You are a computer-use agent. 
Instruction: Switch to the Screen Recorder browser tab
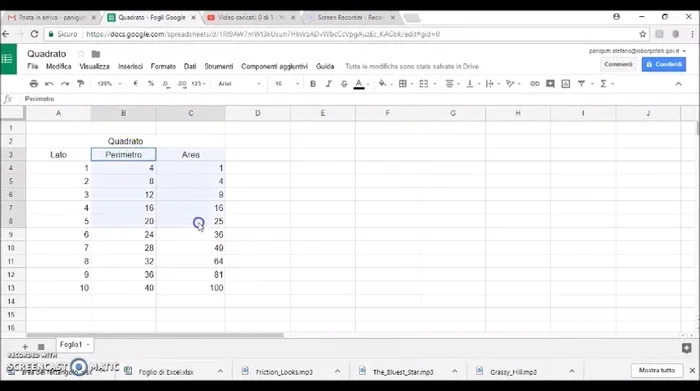coord(351,17)
